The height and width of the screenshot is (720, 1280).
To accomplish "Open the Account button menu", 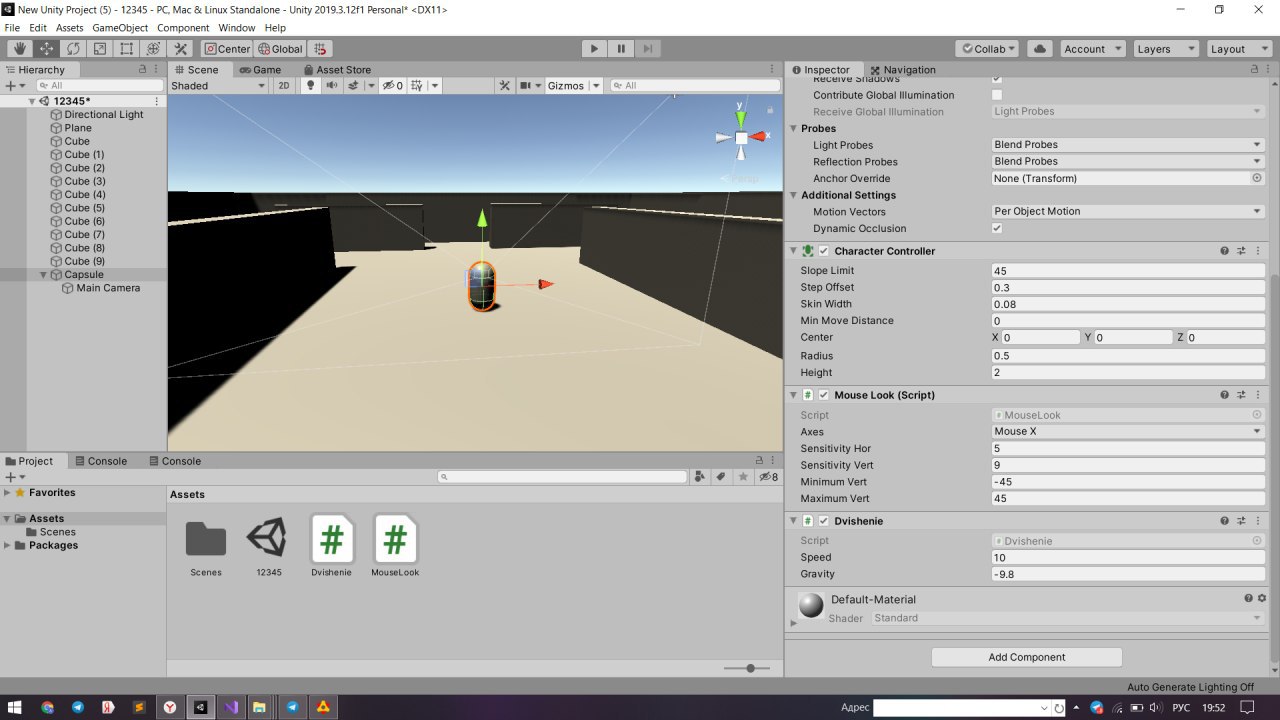I will tap(1091, 48).
